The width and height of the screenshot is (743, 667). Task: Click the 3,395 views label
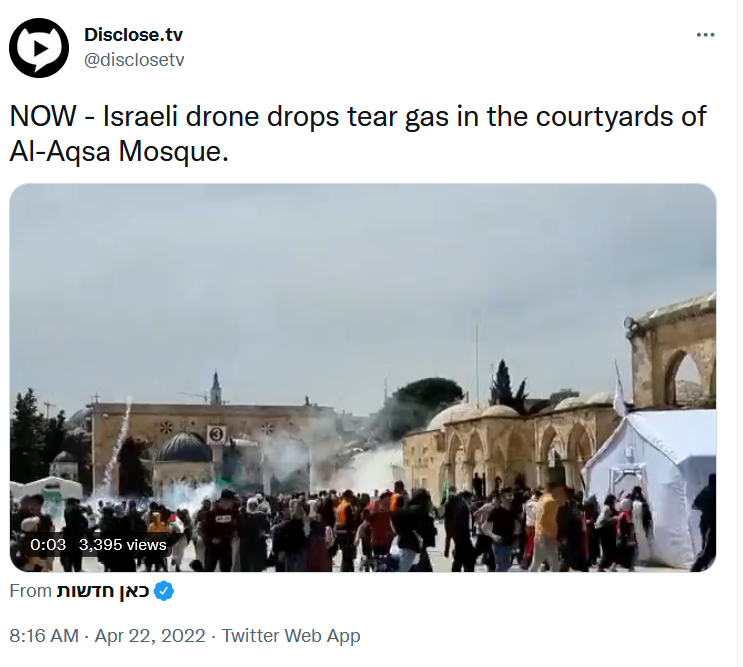tap(122, 544)
